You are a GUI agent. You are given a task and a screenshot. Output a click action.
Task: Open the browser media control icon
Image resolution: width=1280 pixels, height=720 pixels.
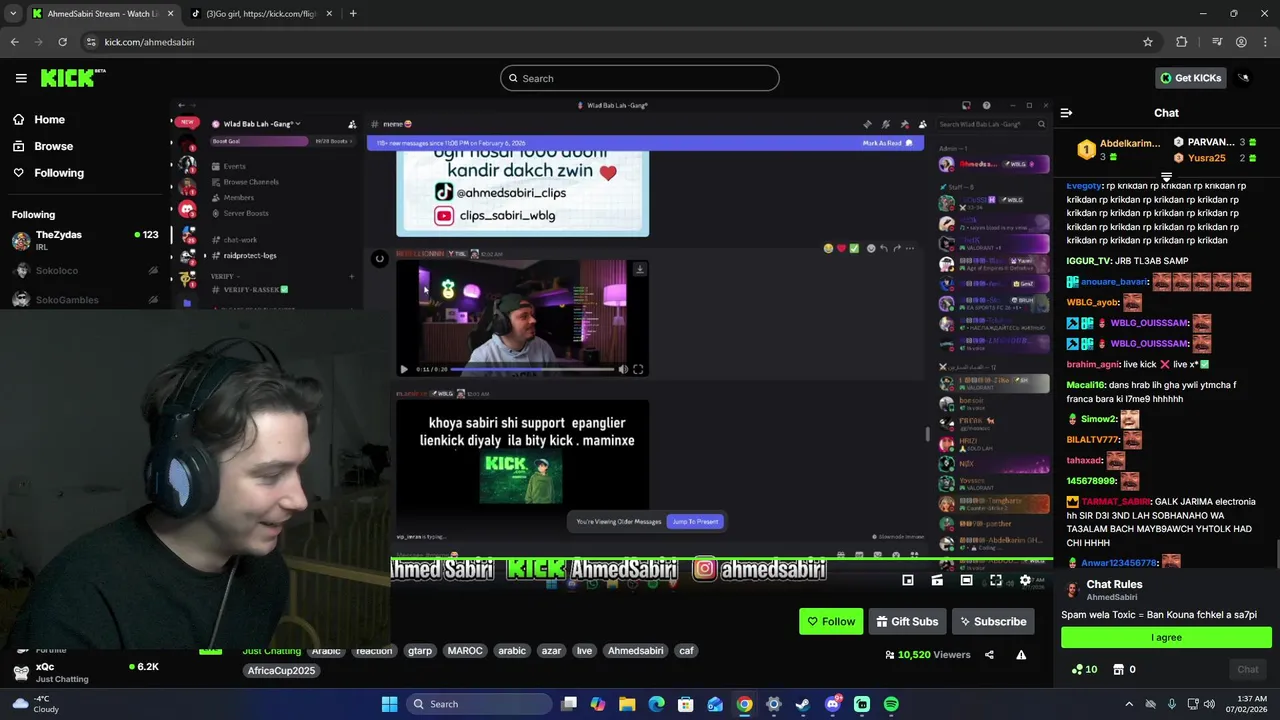point(1217,42)
